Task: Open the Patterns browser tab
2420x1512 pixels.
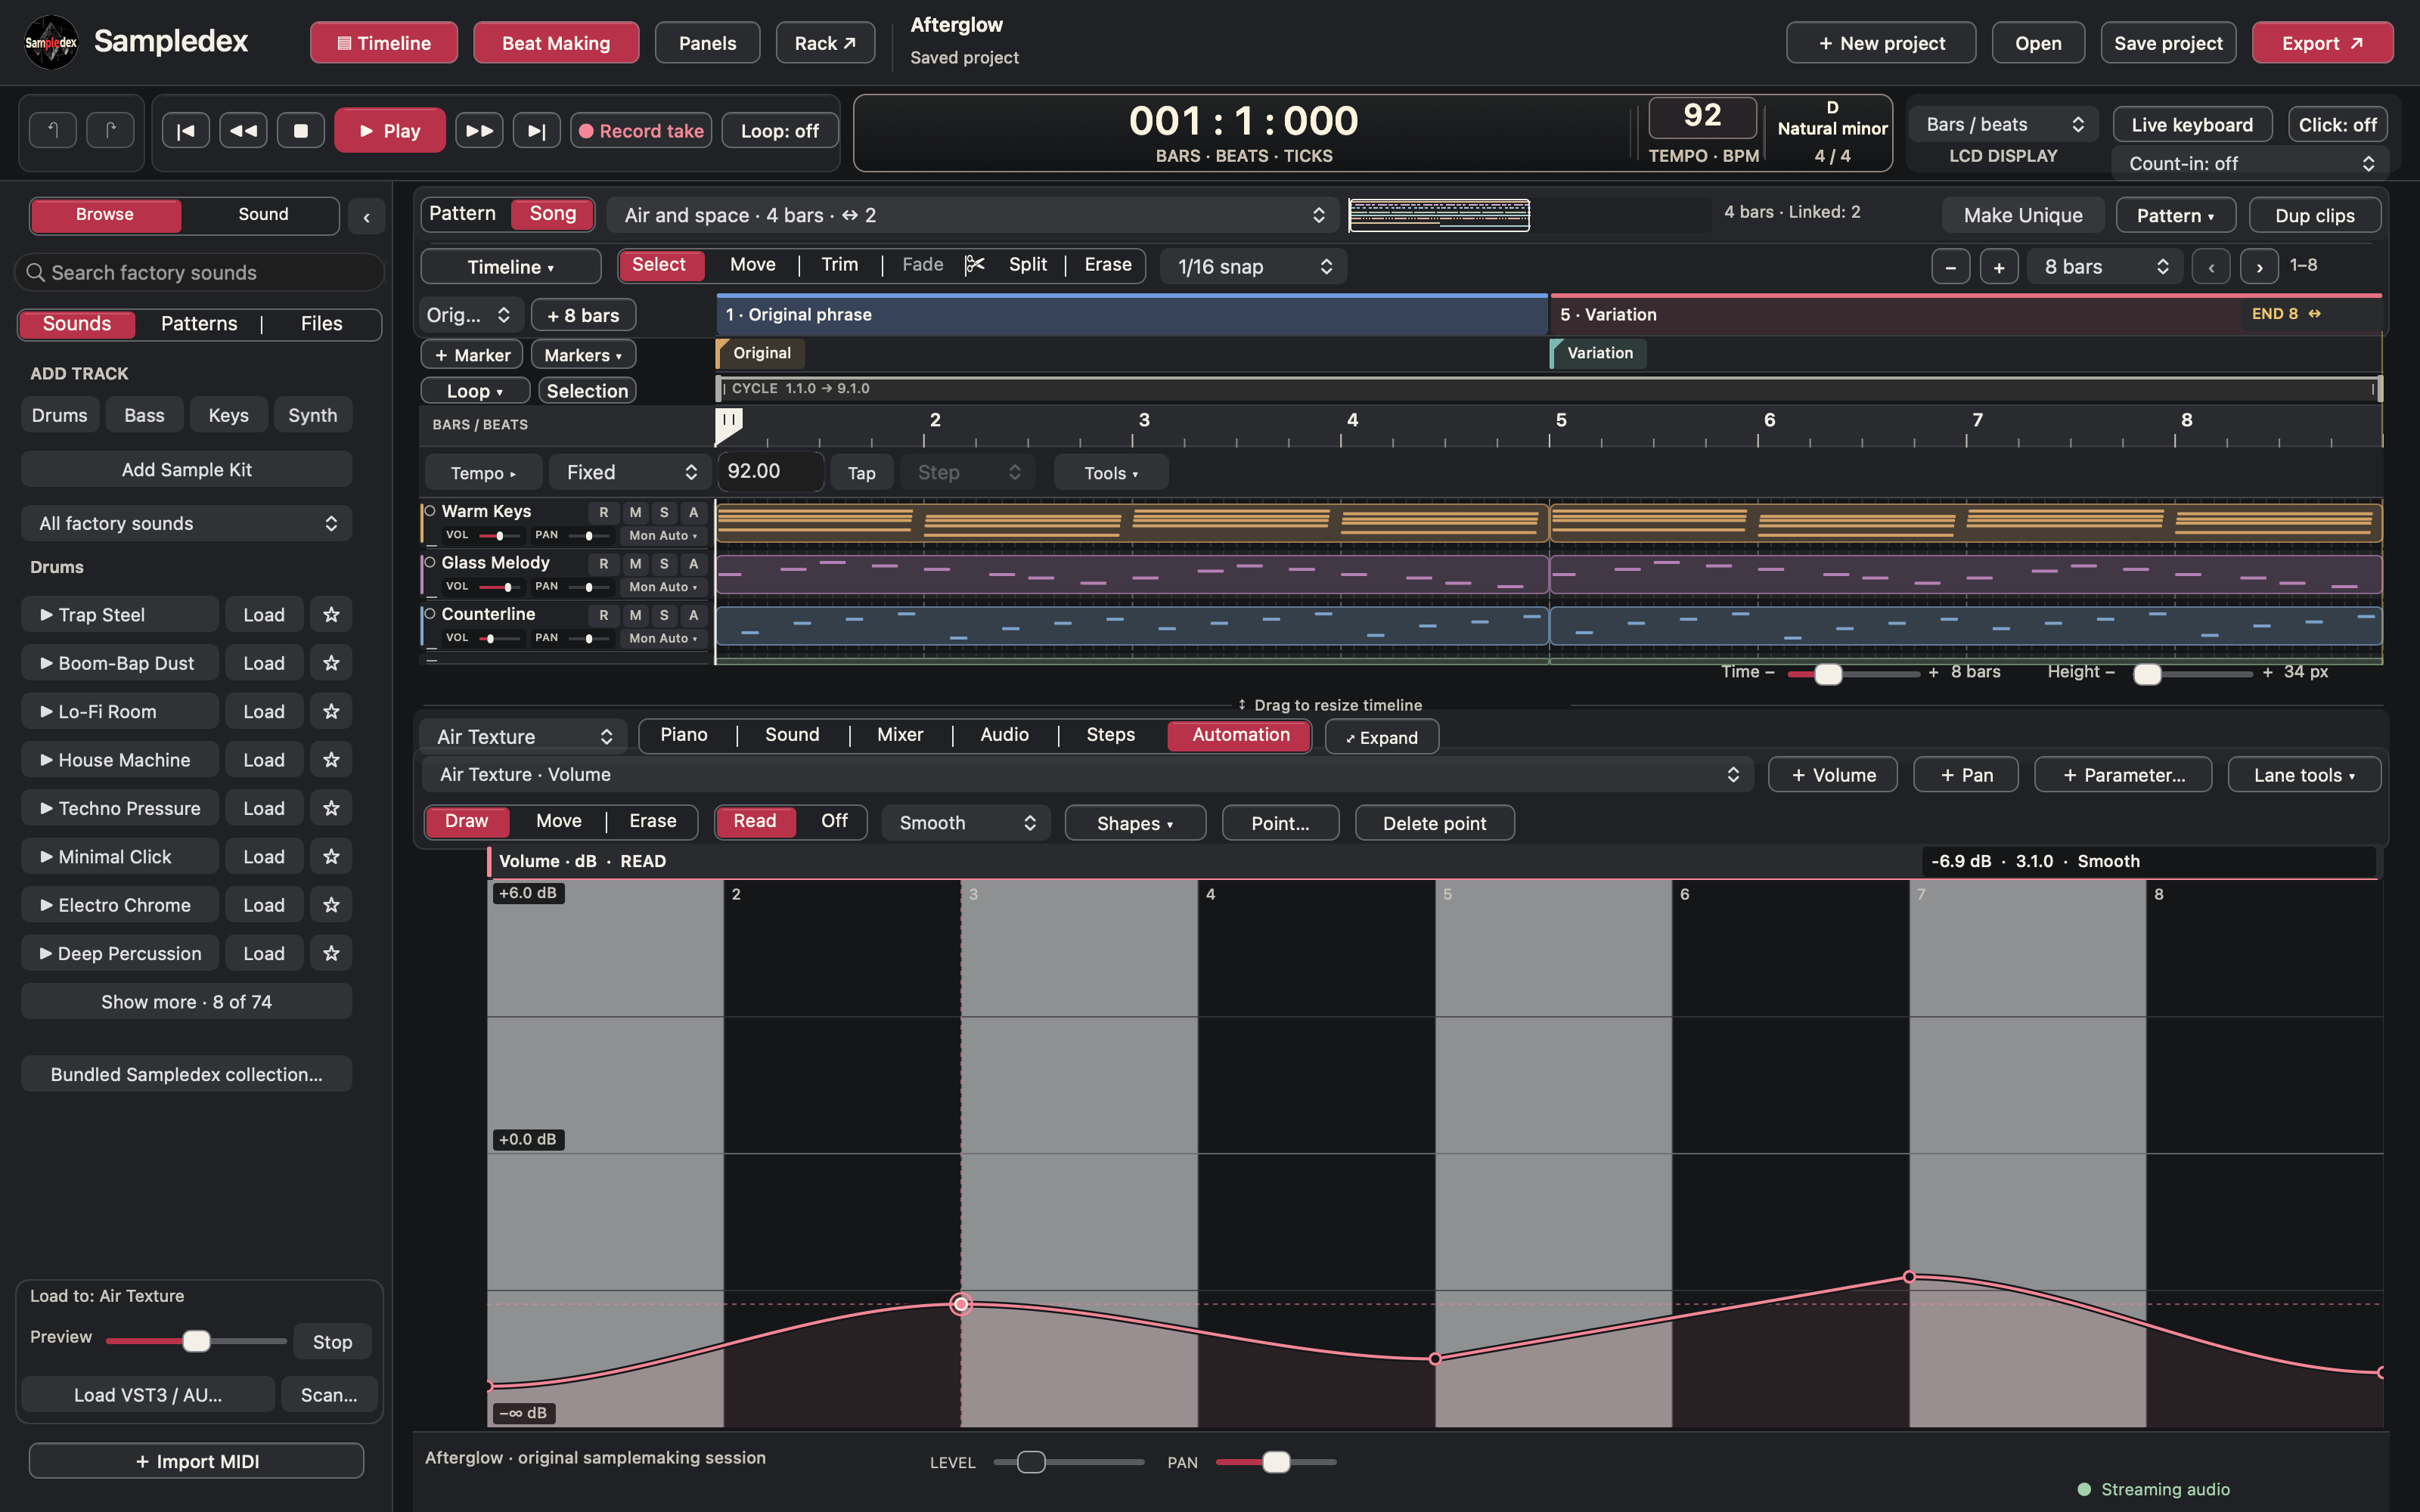Action: [199, 324]
